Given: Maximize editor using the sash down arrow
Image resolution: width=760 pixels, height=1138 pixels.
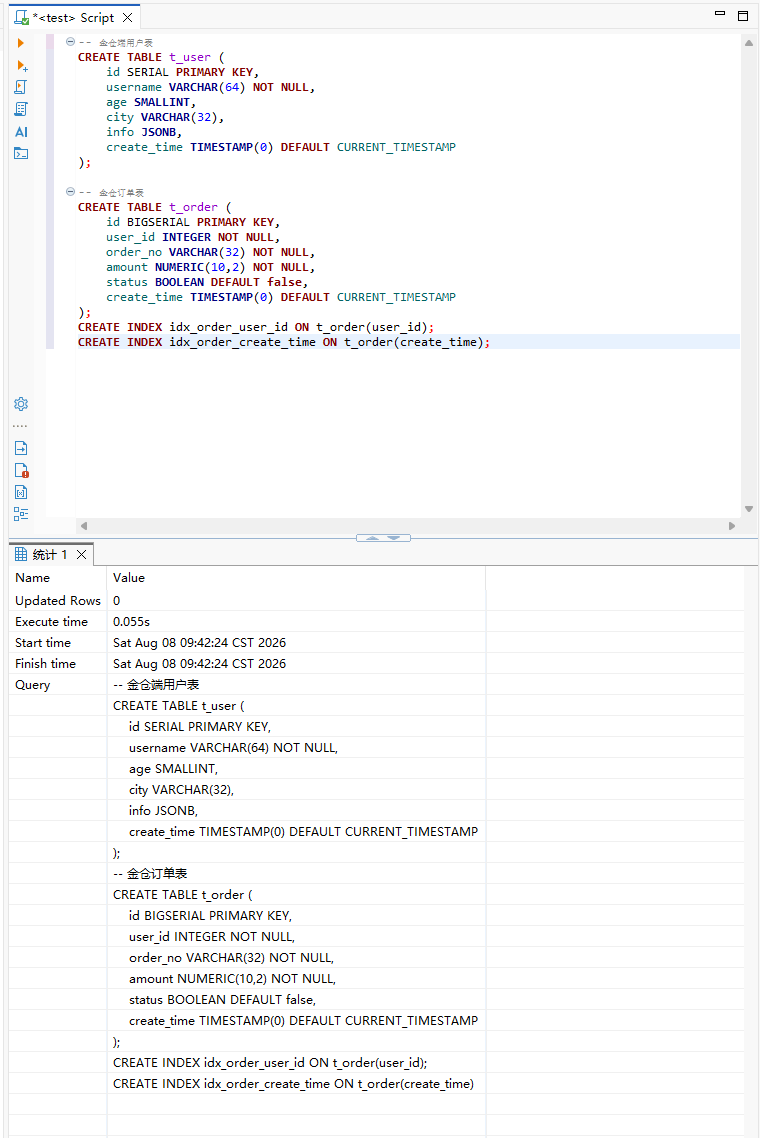Looking at the screenshot, I should [x=394, y=538].
